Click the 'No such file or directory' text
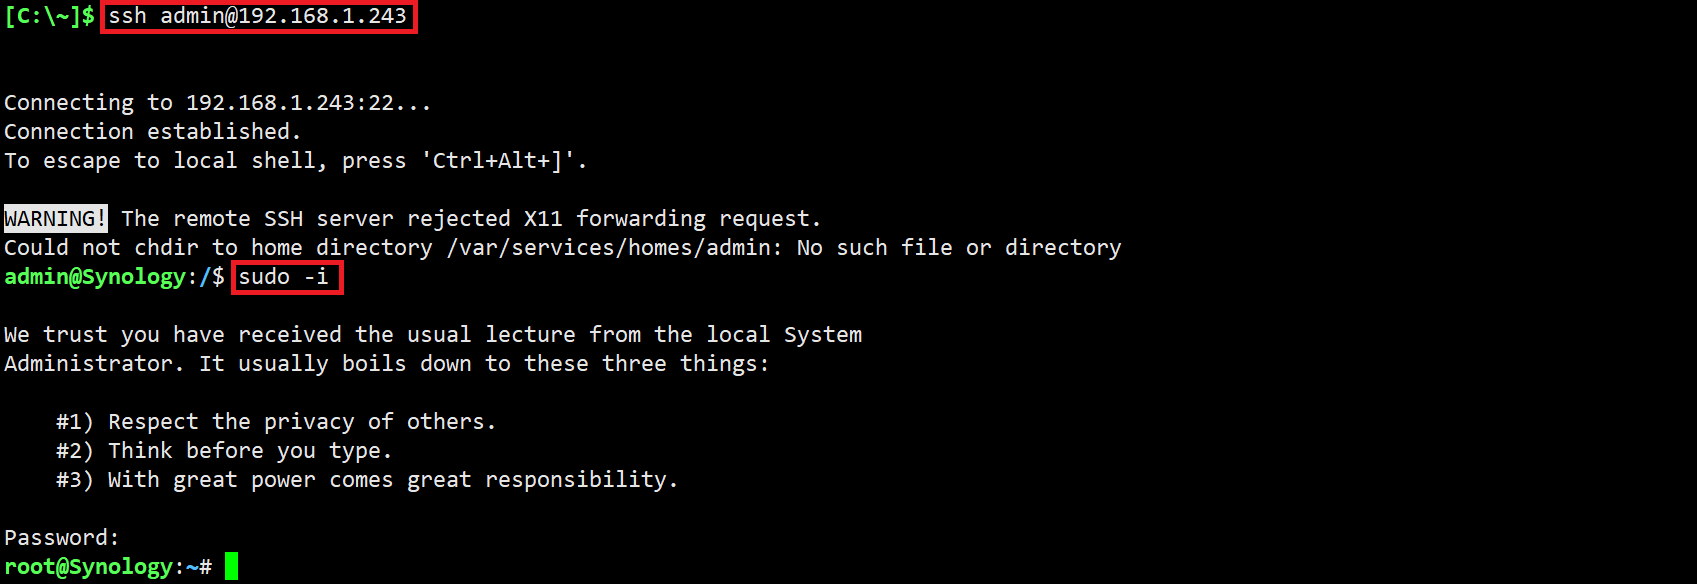Image resolution: width=1697 pixels, height=584 pixels. pyautogui.click(x=958, y=248)
